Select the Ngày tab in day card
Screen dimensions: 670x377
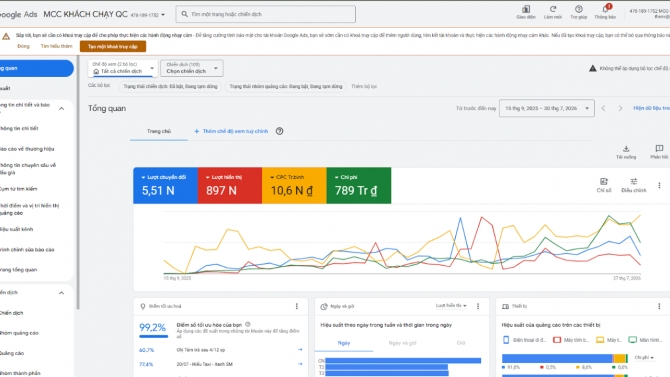[344, 343]
